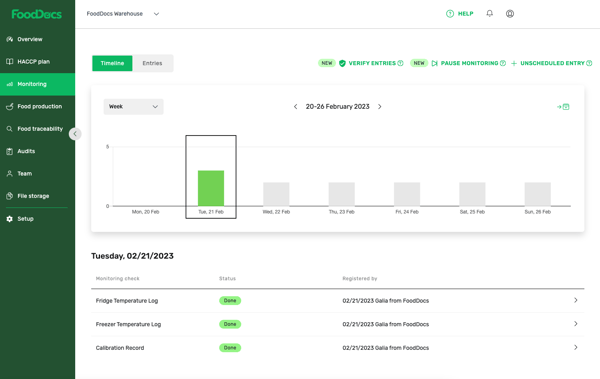
Task: Click the Monitoring chart icon
Action: [x=10, y=84]
